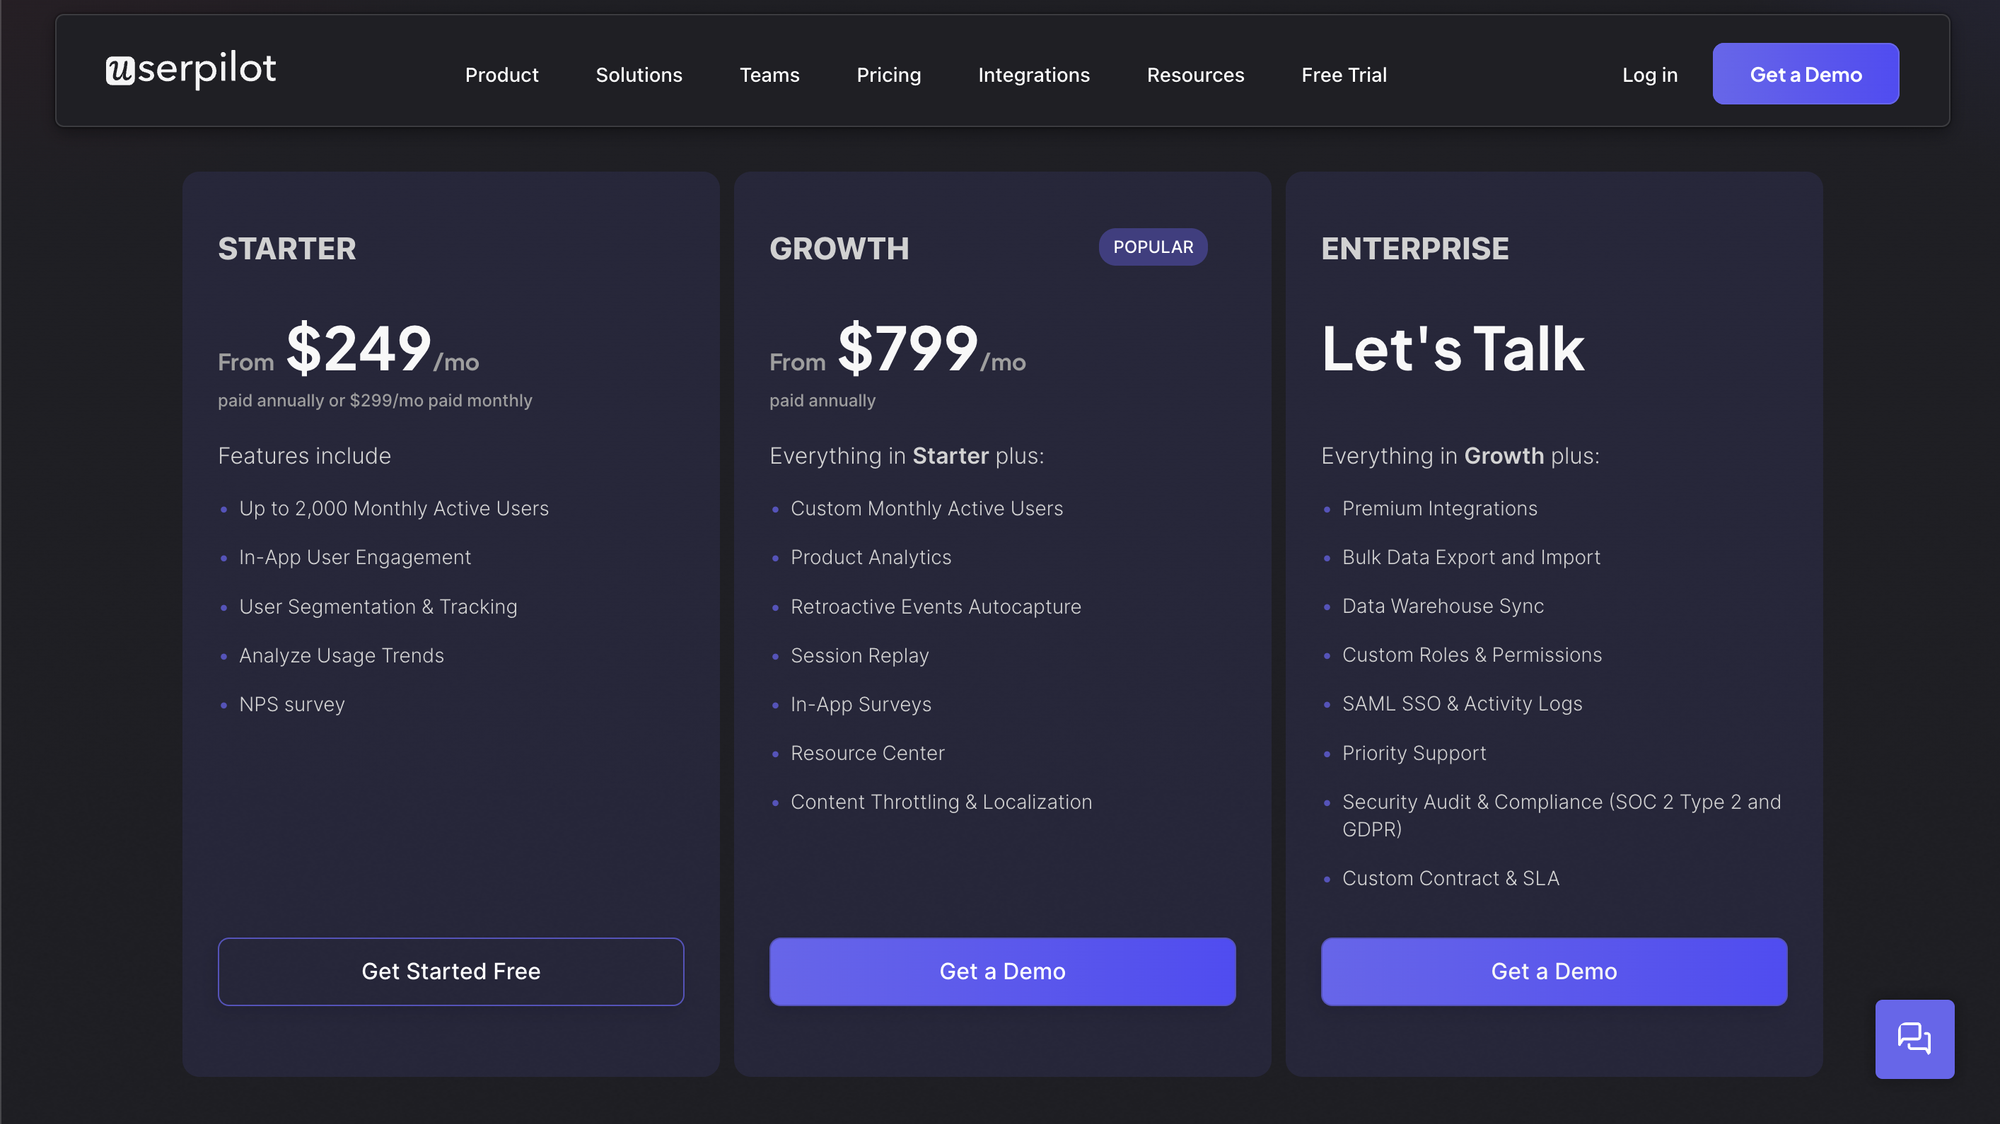Click the STARTER plan heading
Screen dimensions: 2000x1124
point(287,249)
